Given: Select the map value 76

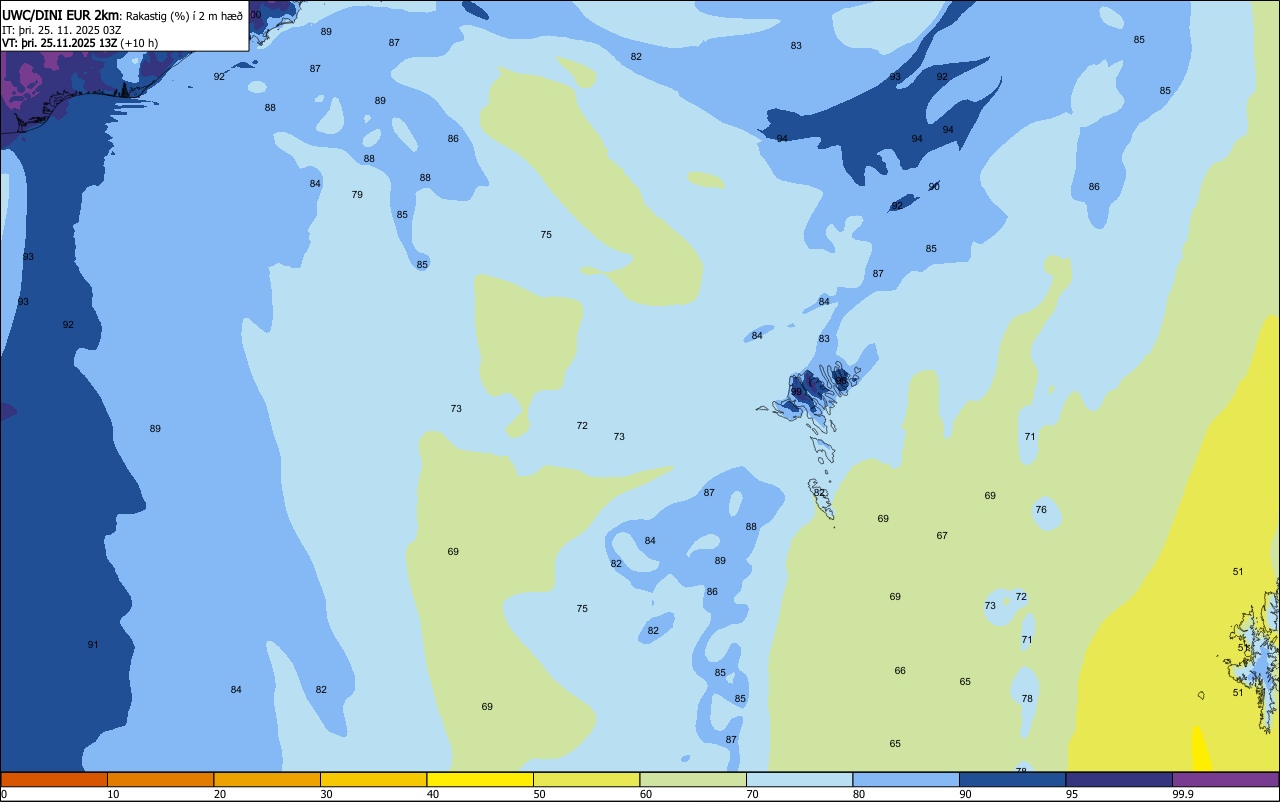Looking at the screenshot, I should (x=1041, y=509).
